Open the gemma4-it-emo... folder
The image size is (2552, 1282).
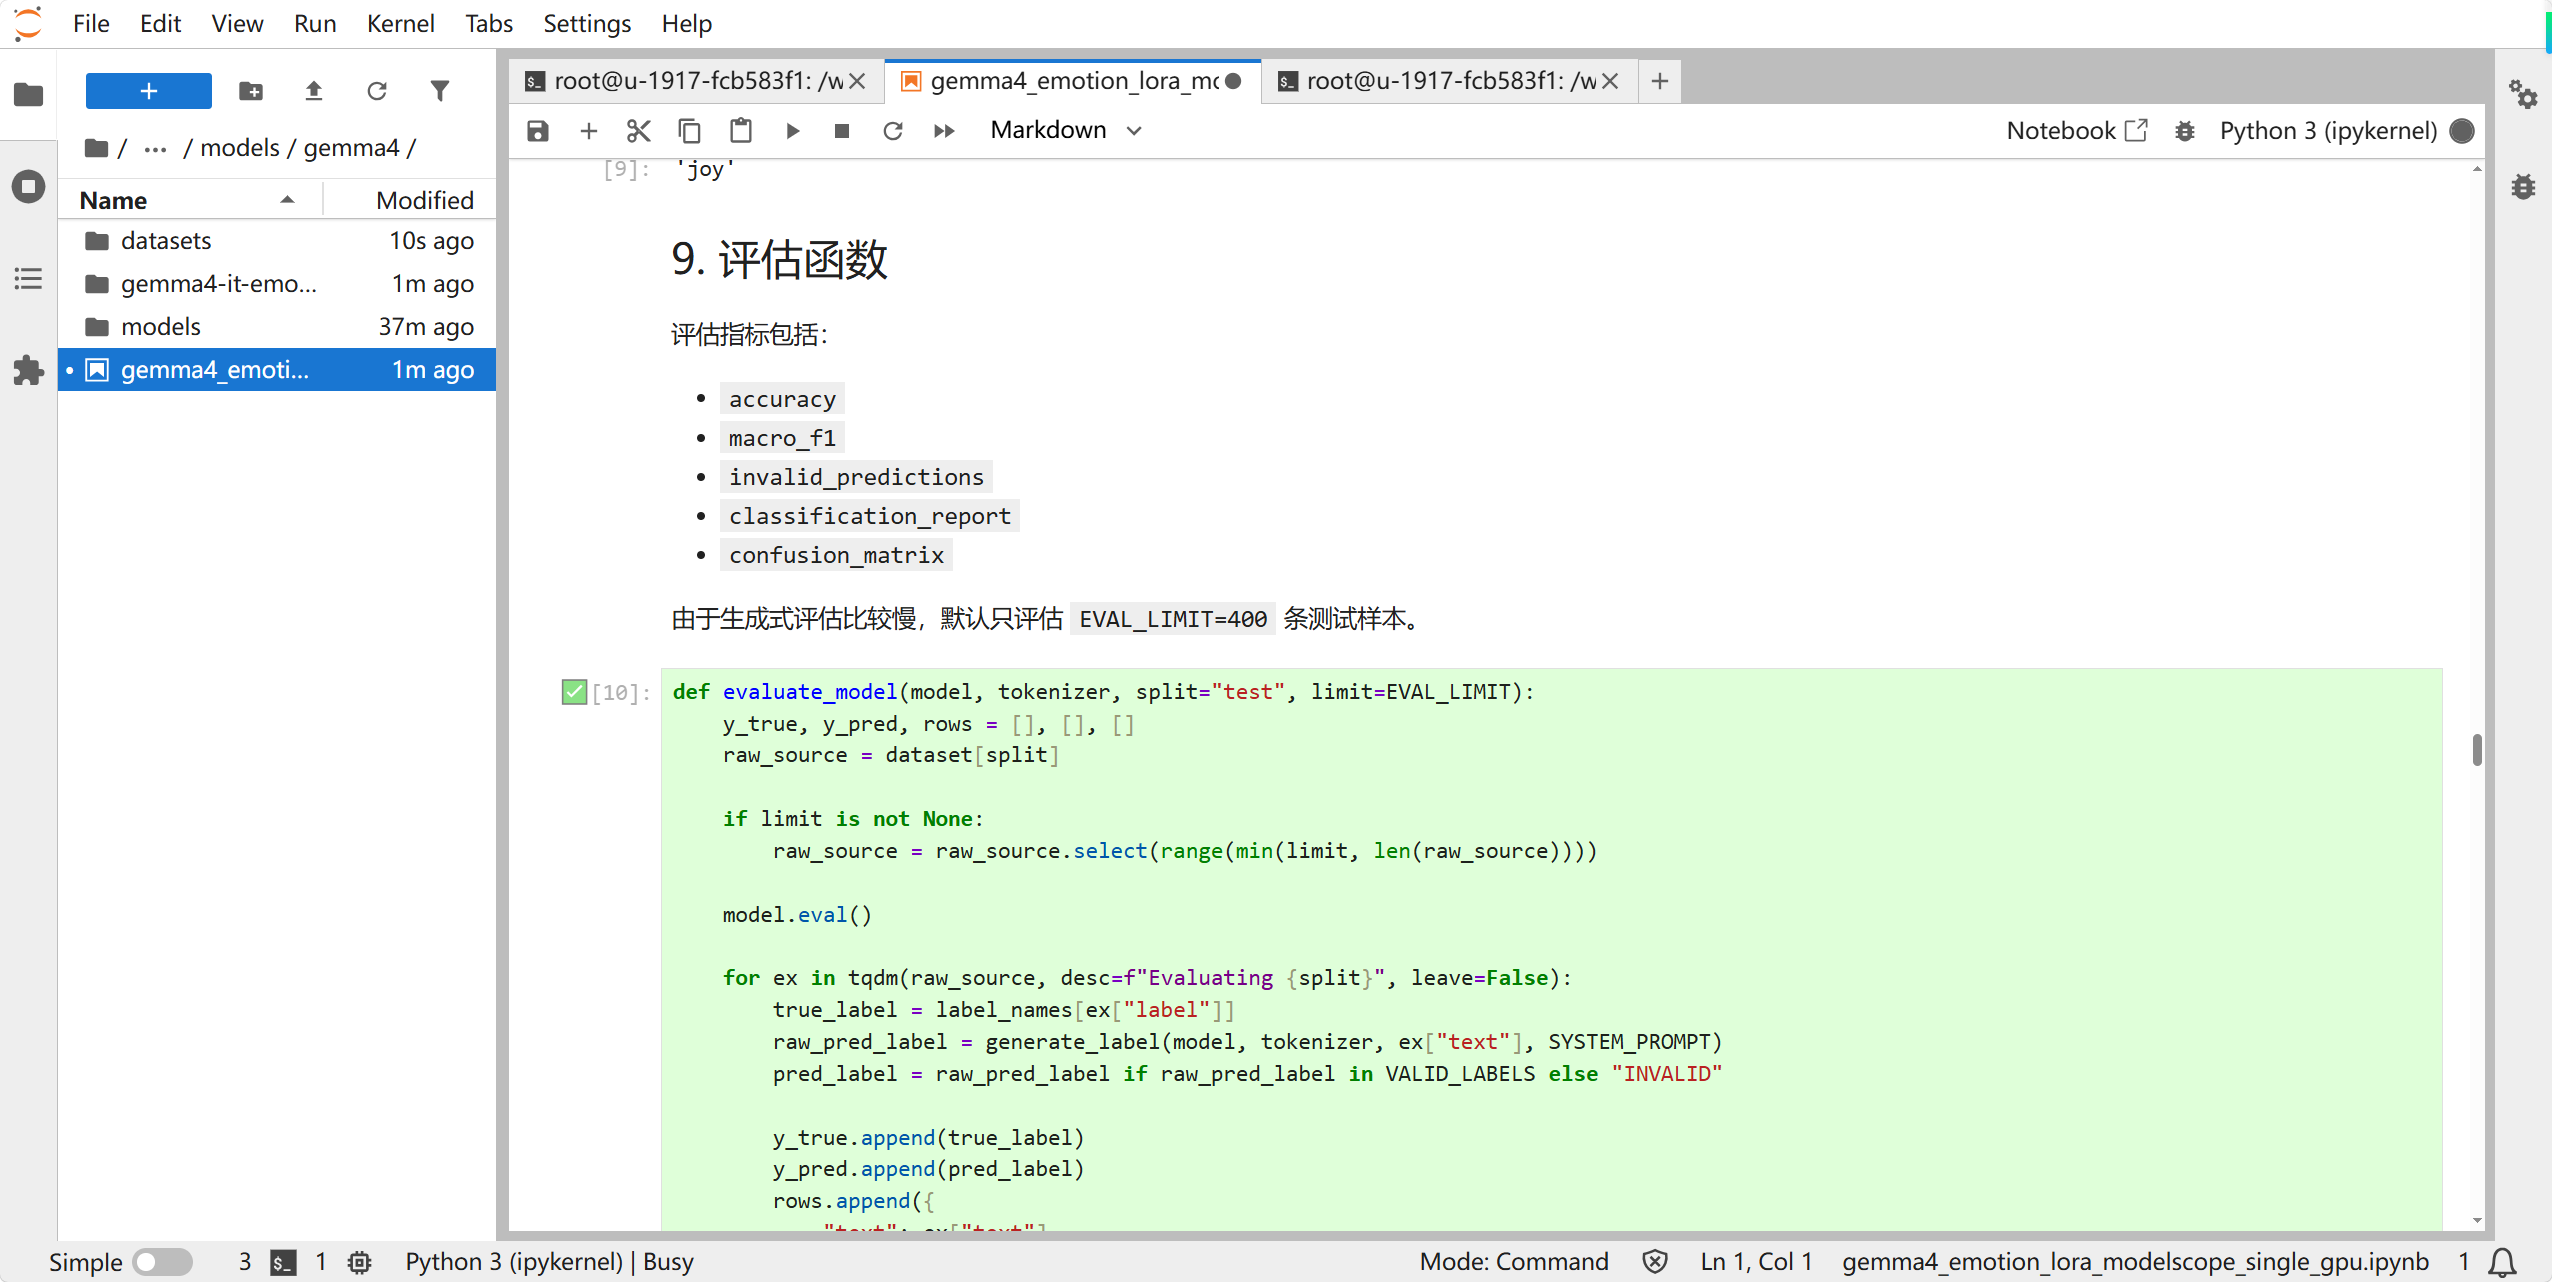pos(277,284)
